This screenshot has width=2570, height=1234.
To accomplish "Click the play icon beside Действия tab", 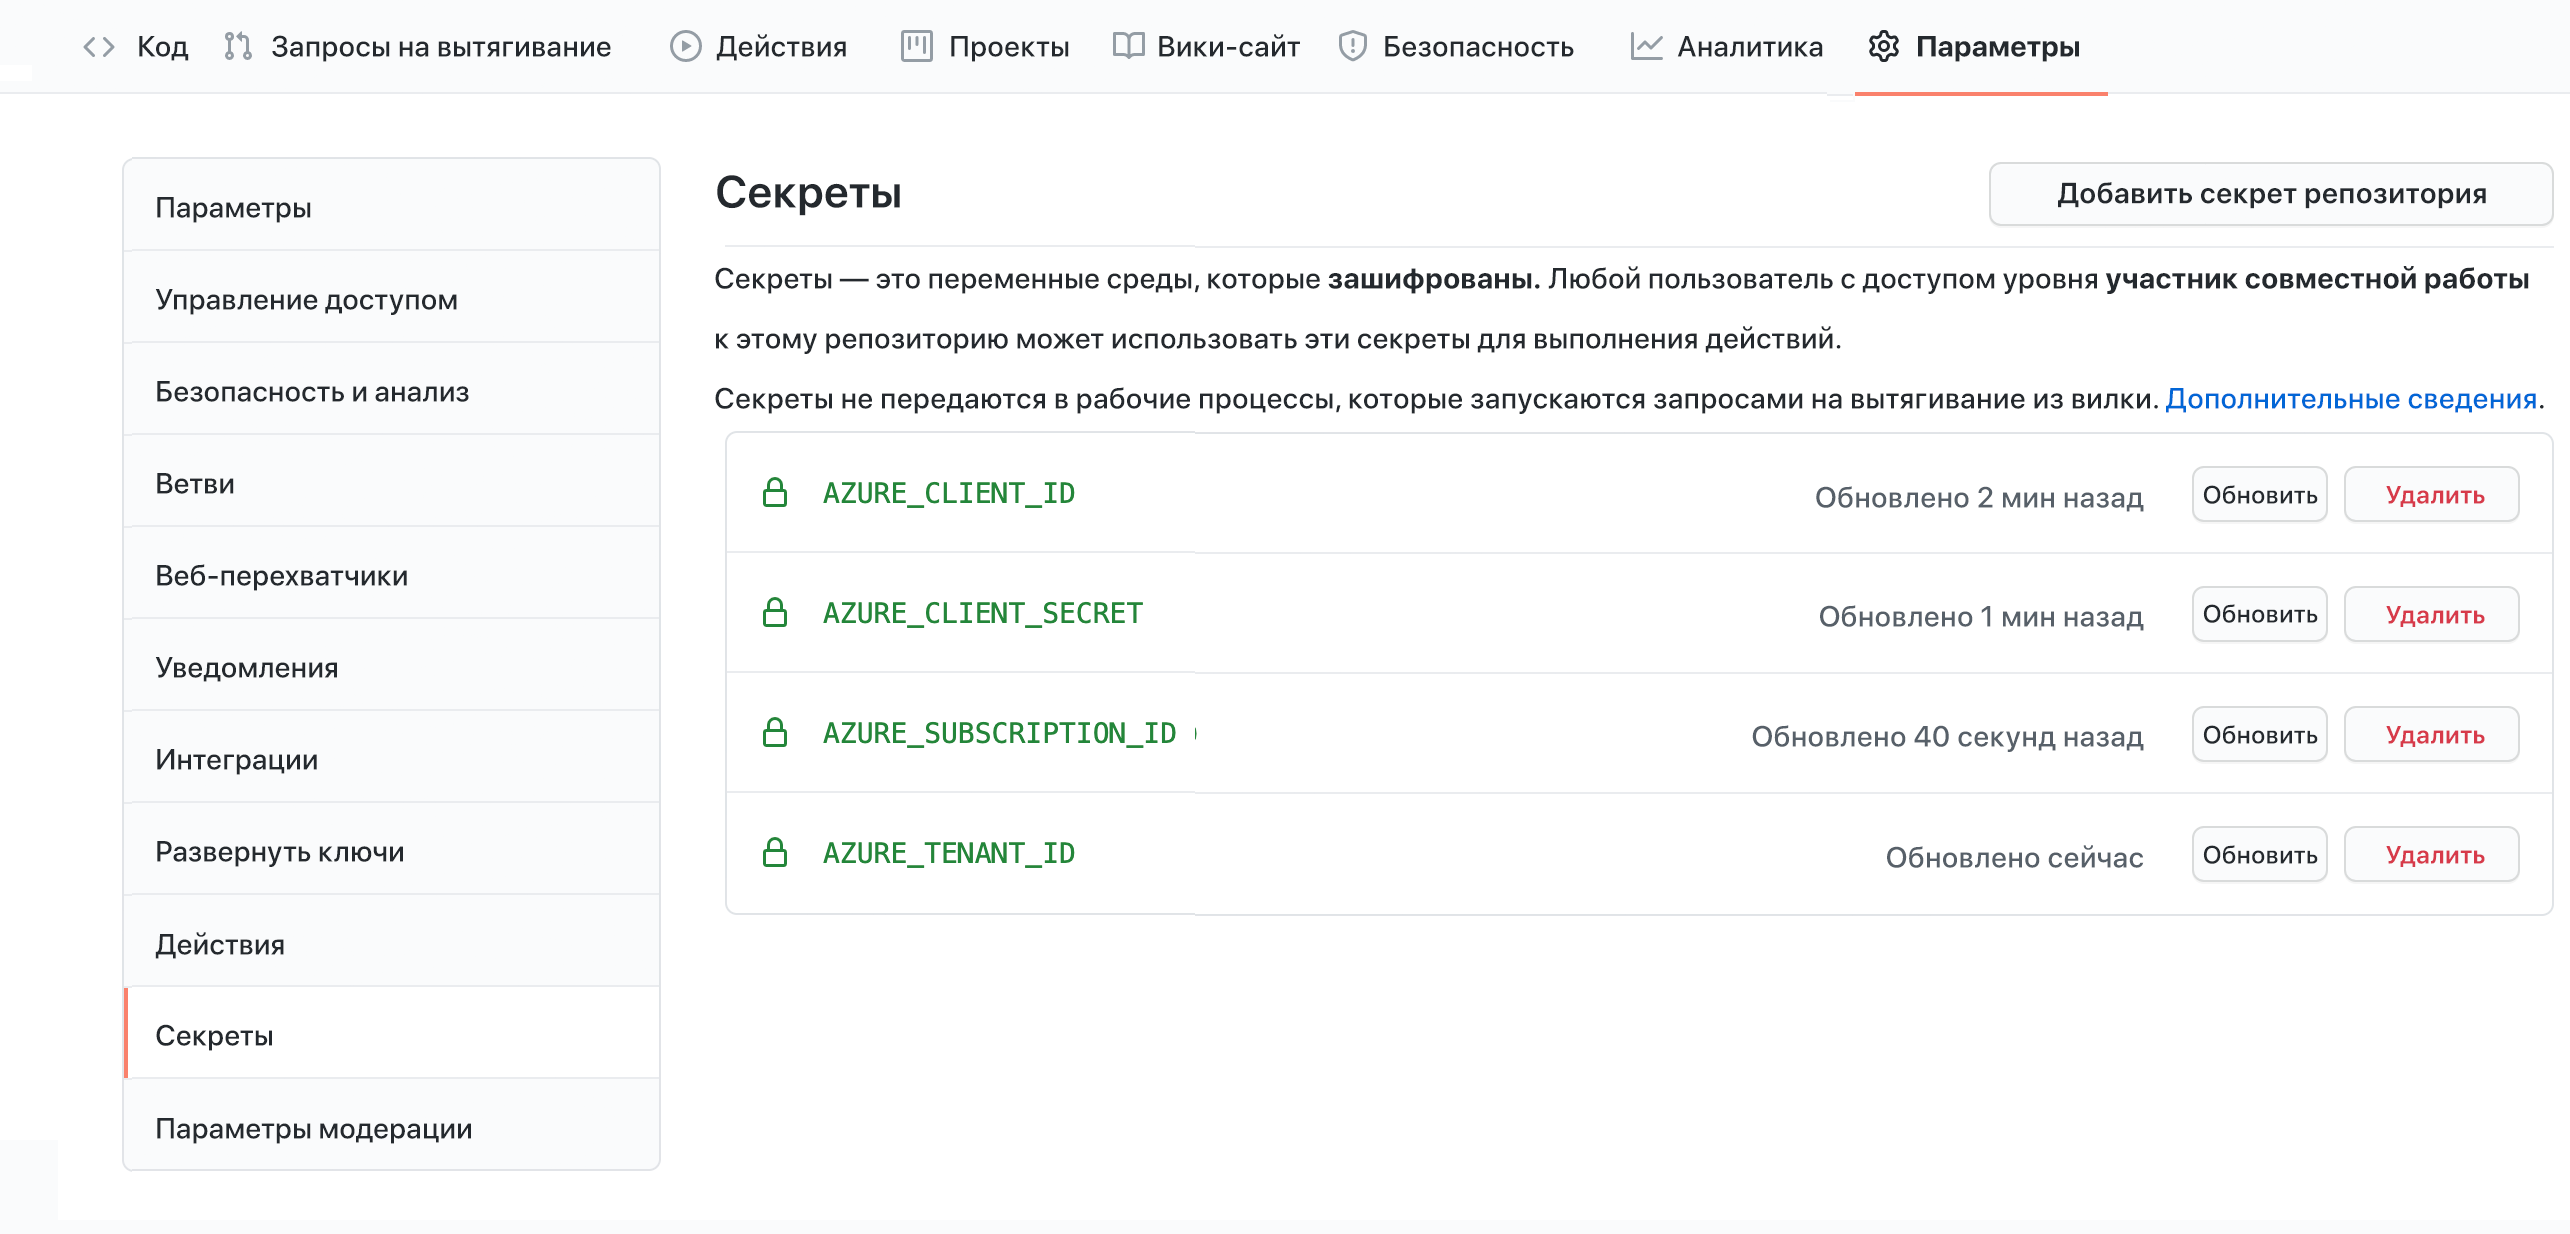I will click(x=685, y=47).
